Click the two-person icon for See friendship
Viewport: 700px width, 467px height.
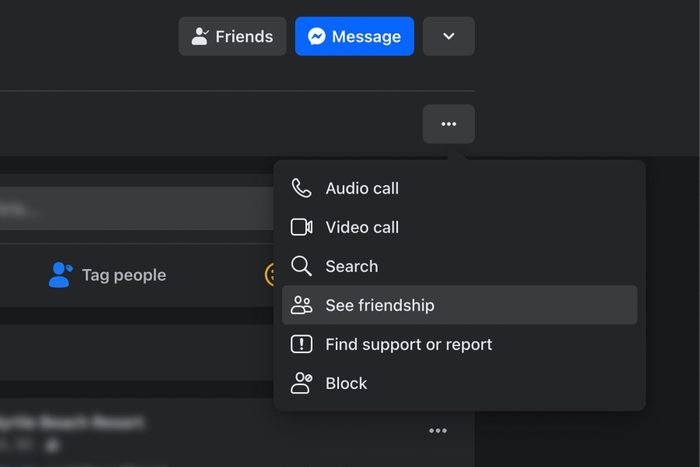click(x=301, y=305)
